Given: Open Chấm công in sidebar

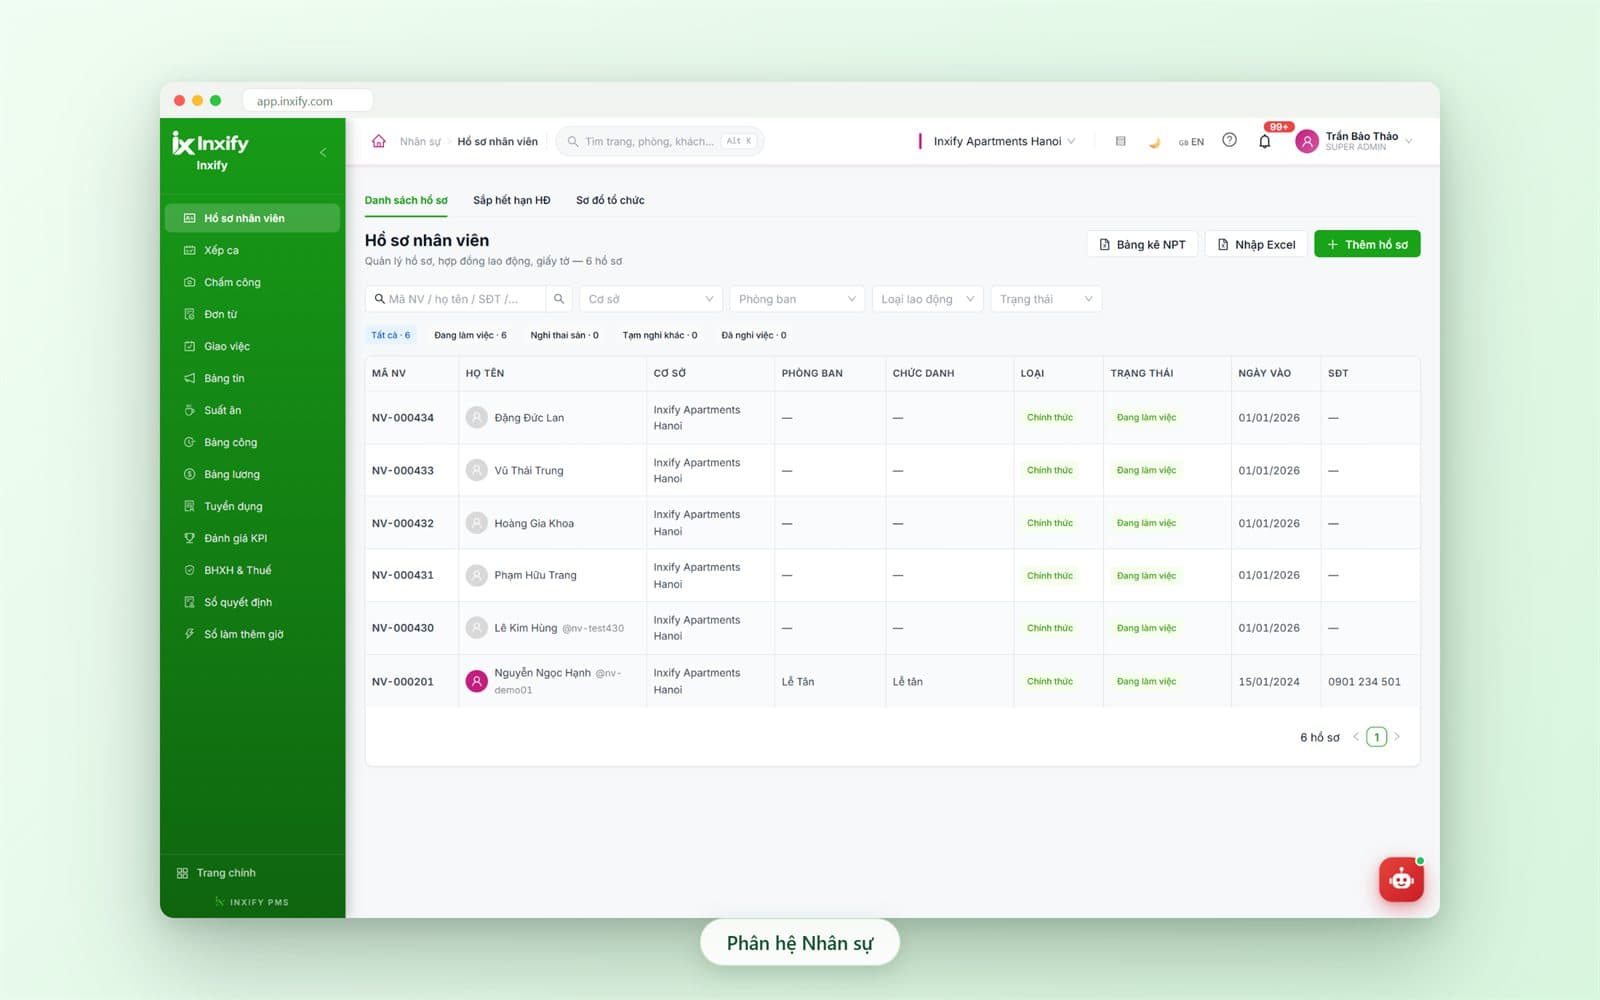Looking at the screenshot, I should (x=252, y=282).
